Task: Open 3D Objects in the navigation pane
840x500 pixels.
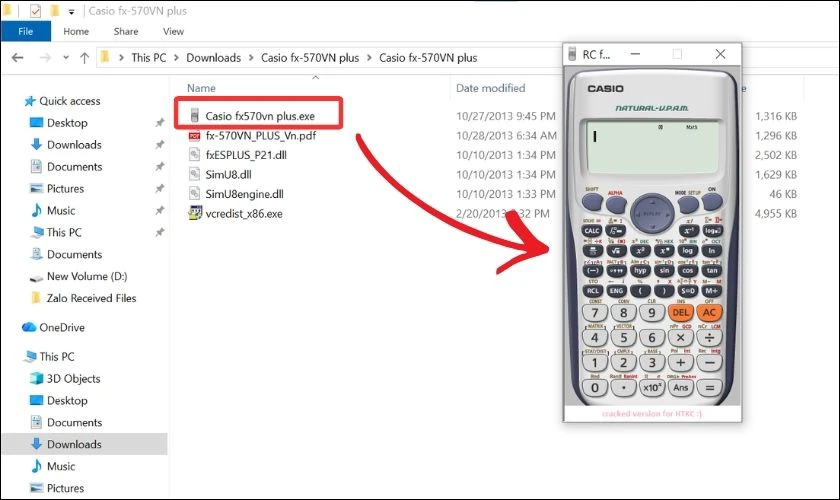Action: pyautogui.click(x=73, y=378)
